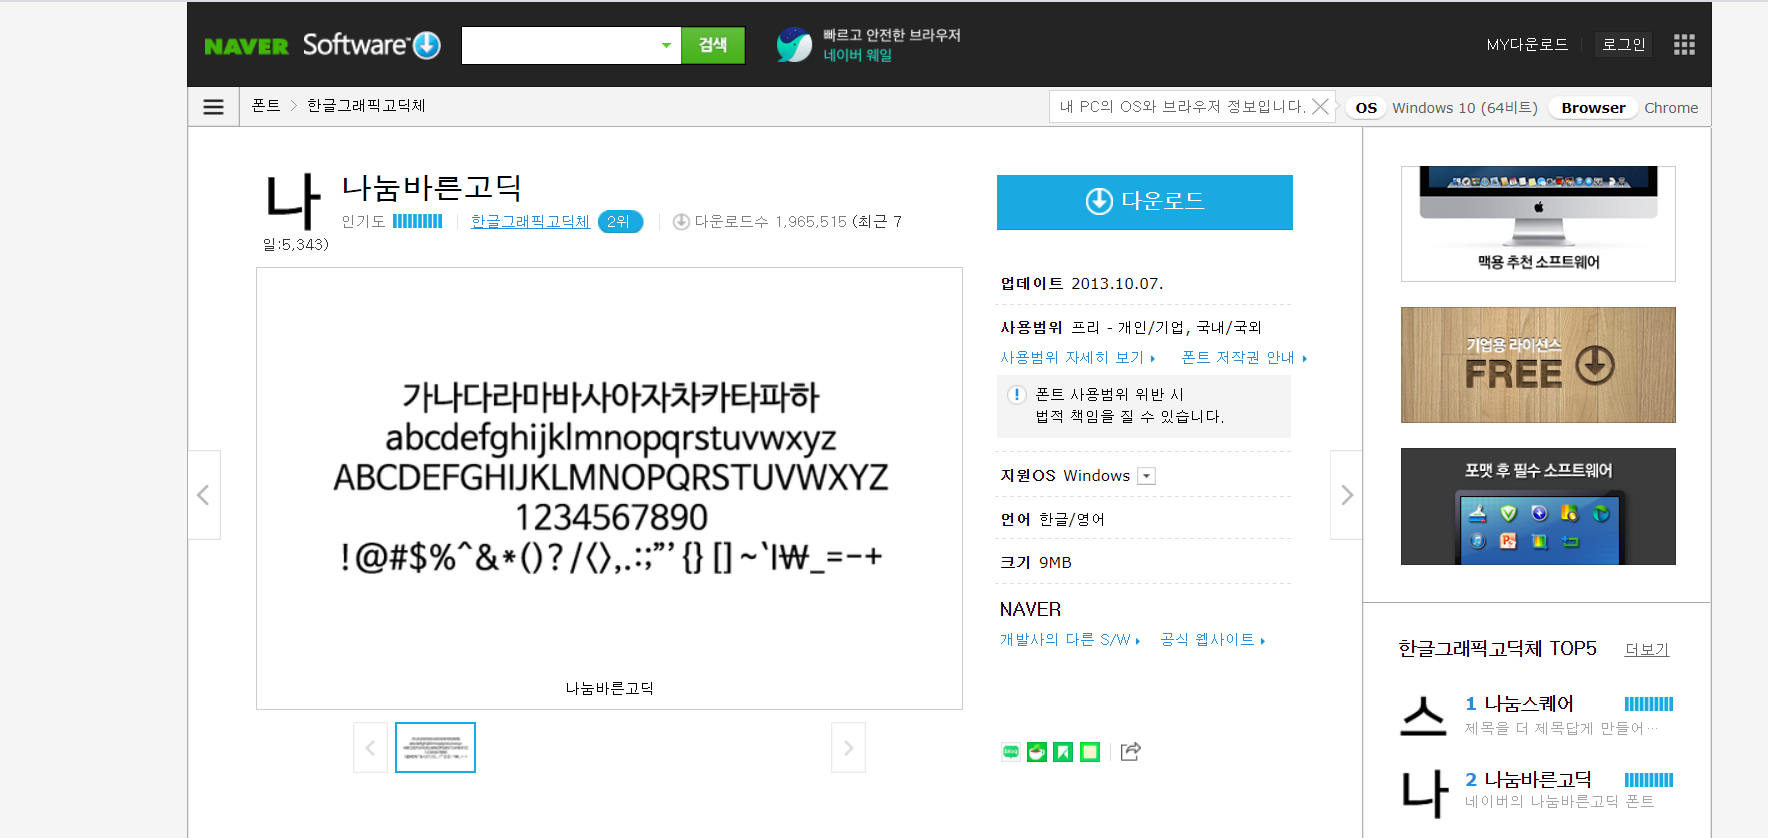Open search box dropdown arrow
The height and width of the screenshot is (838, 1768).
pyautogui.click(x=666, y=45)
